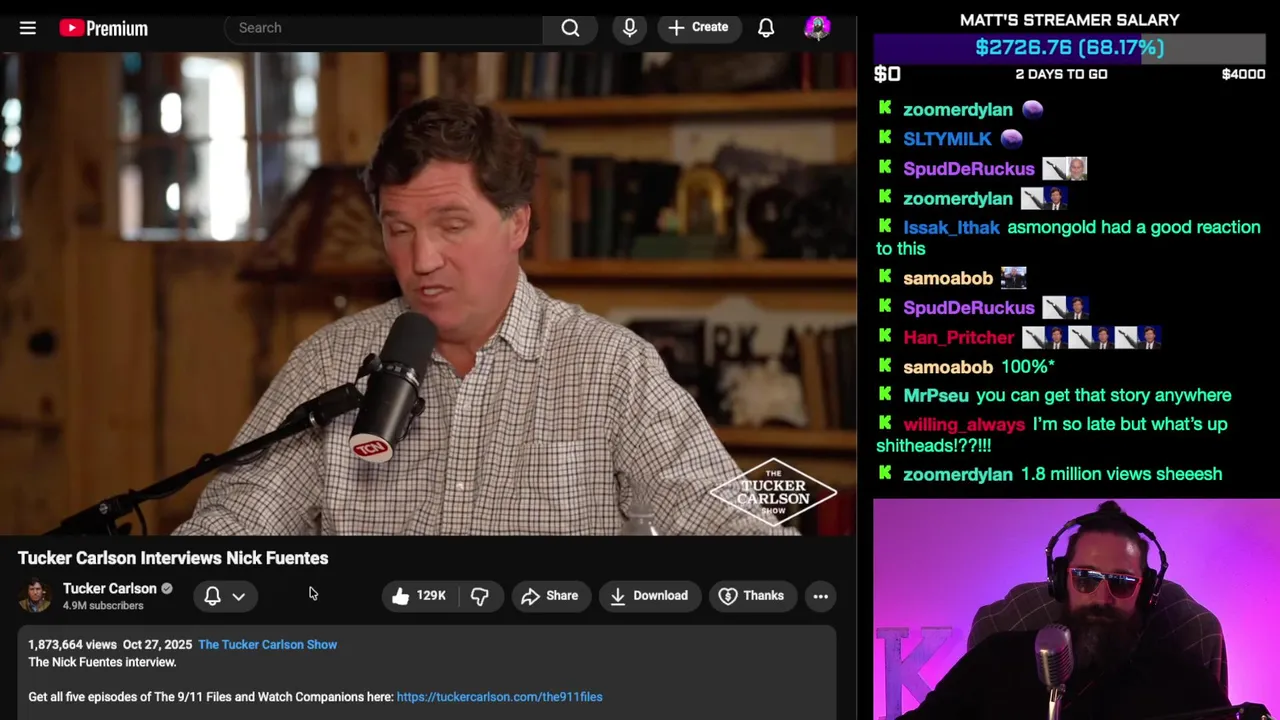Click the emote in samoabob's first message
This screenshot has width=1280, height=720.
click(x=1013, y=278)
